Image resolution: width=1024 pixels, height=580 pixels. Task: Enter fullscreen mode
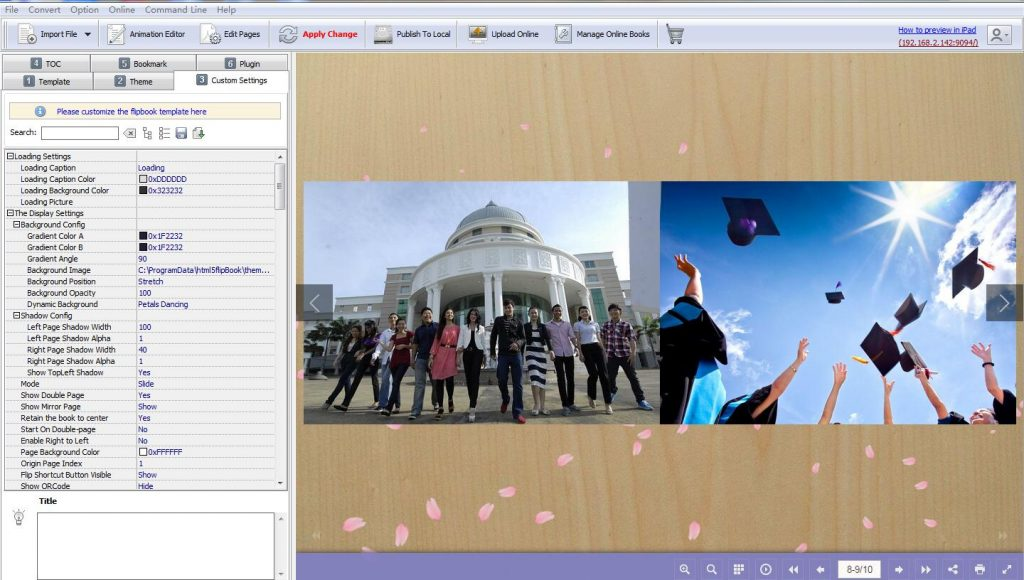(1007, 569)
